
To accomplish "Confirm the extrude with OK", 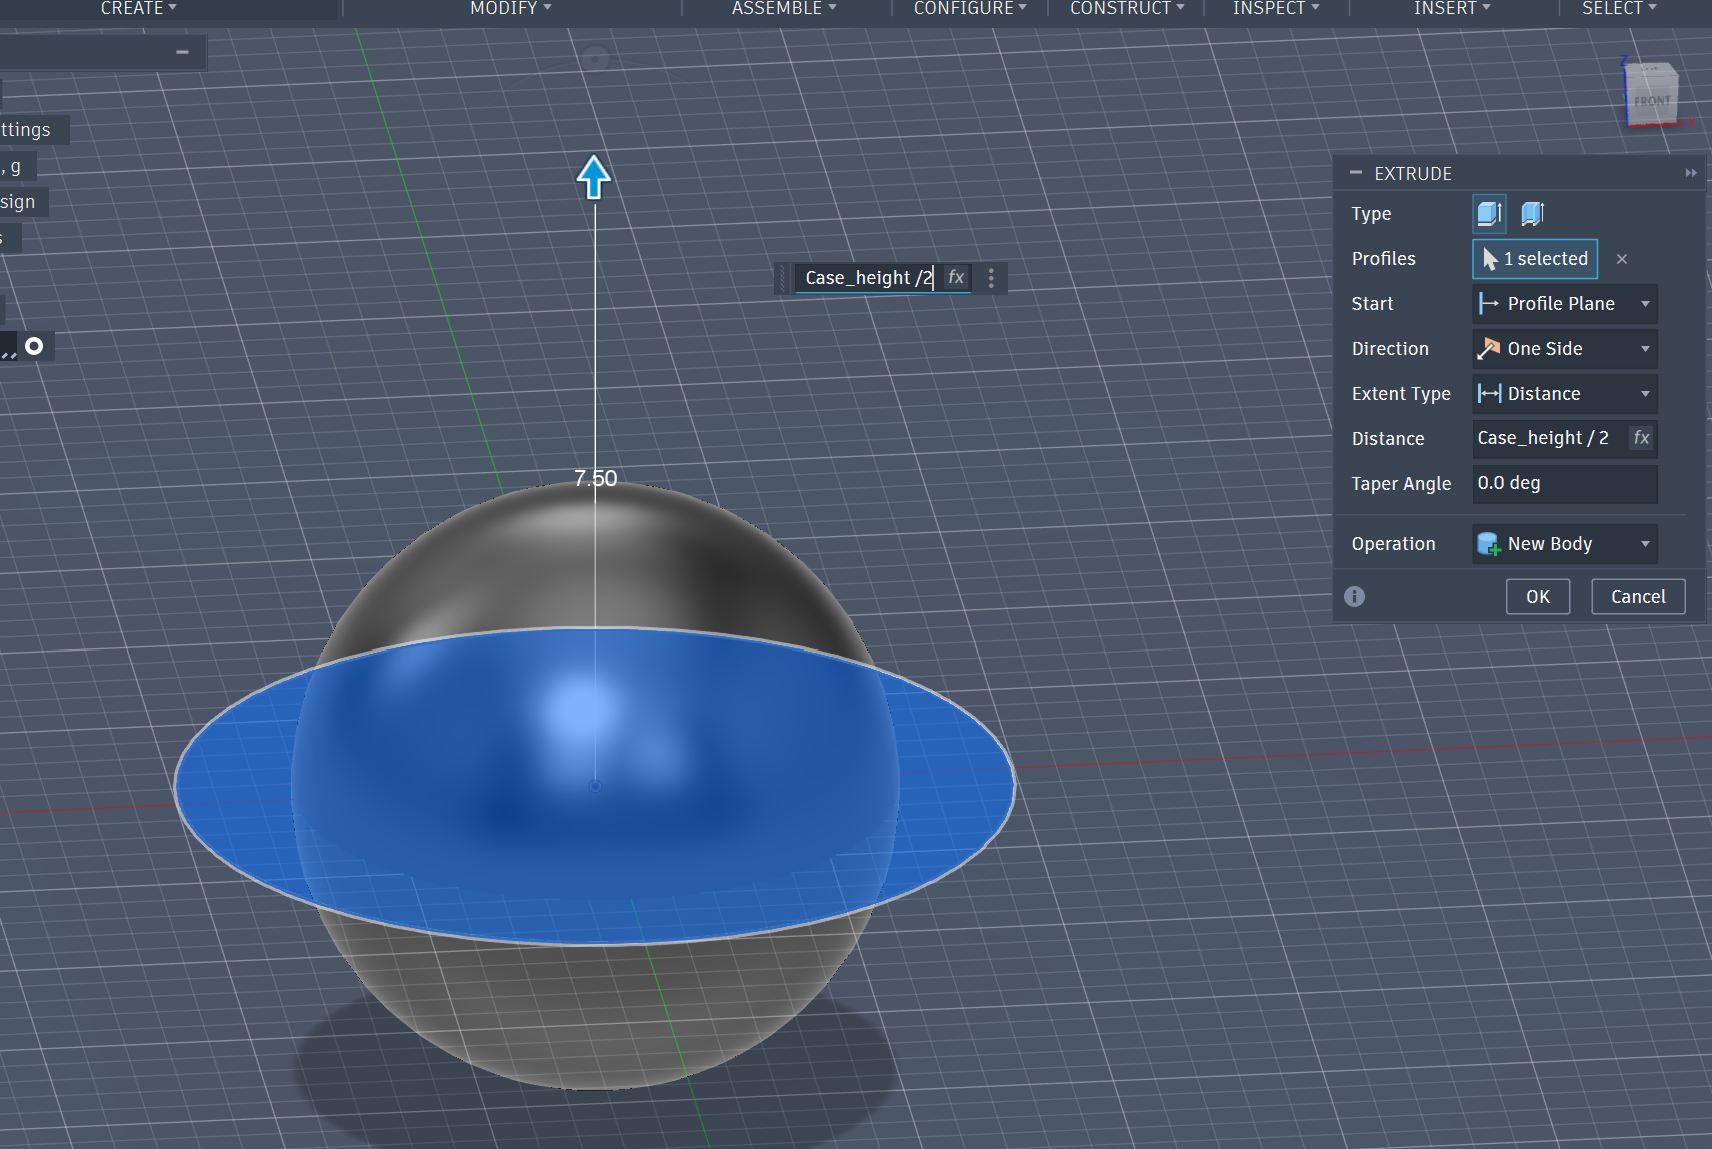I will pyautogui.click(x=1537, y=596).
